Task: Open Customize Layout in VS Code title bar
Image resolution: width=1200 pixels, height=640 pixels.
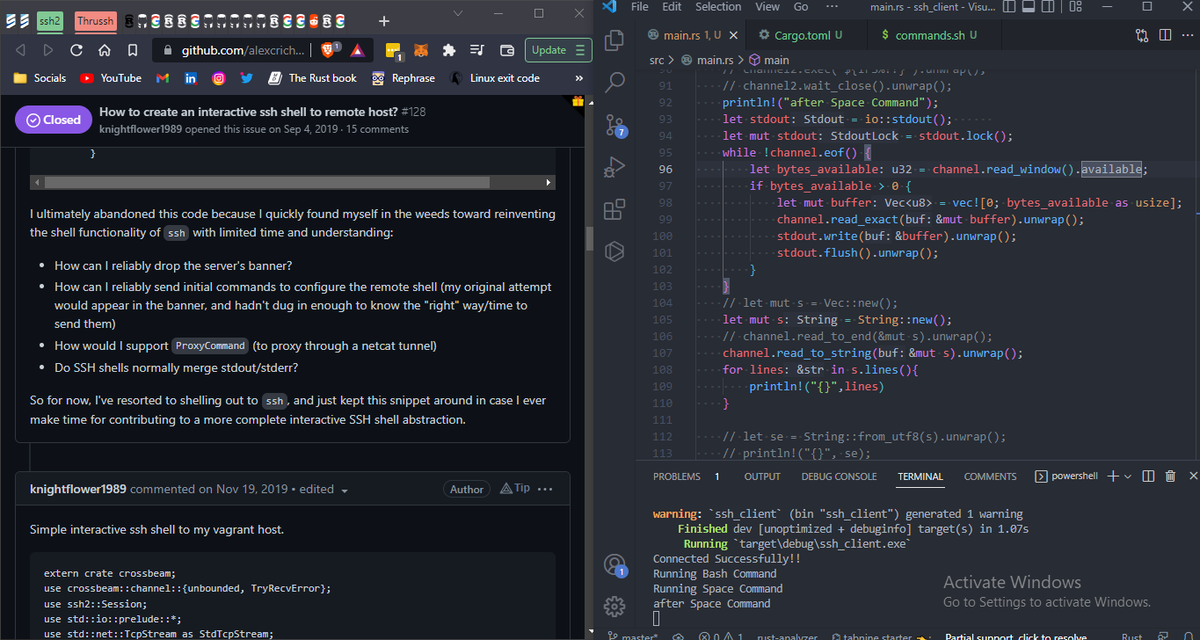Action: pos(1075,8)
